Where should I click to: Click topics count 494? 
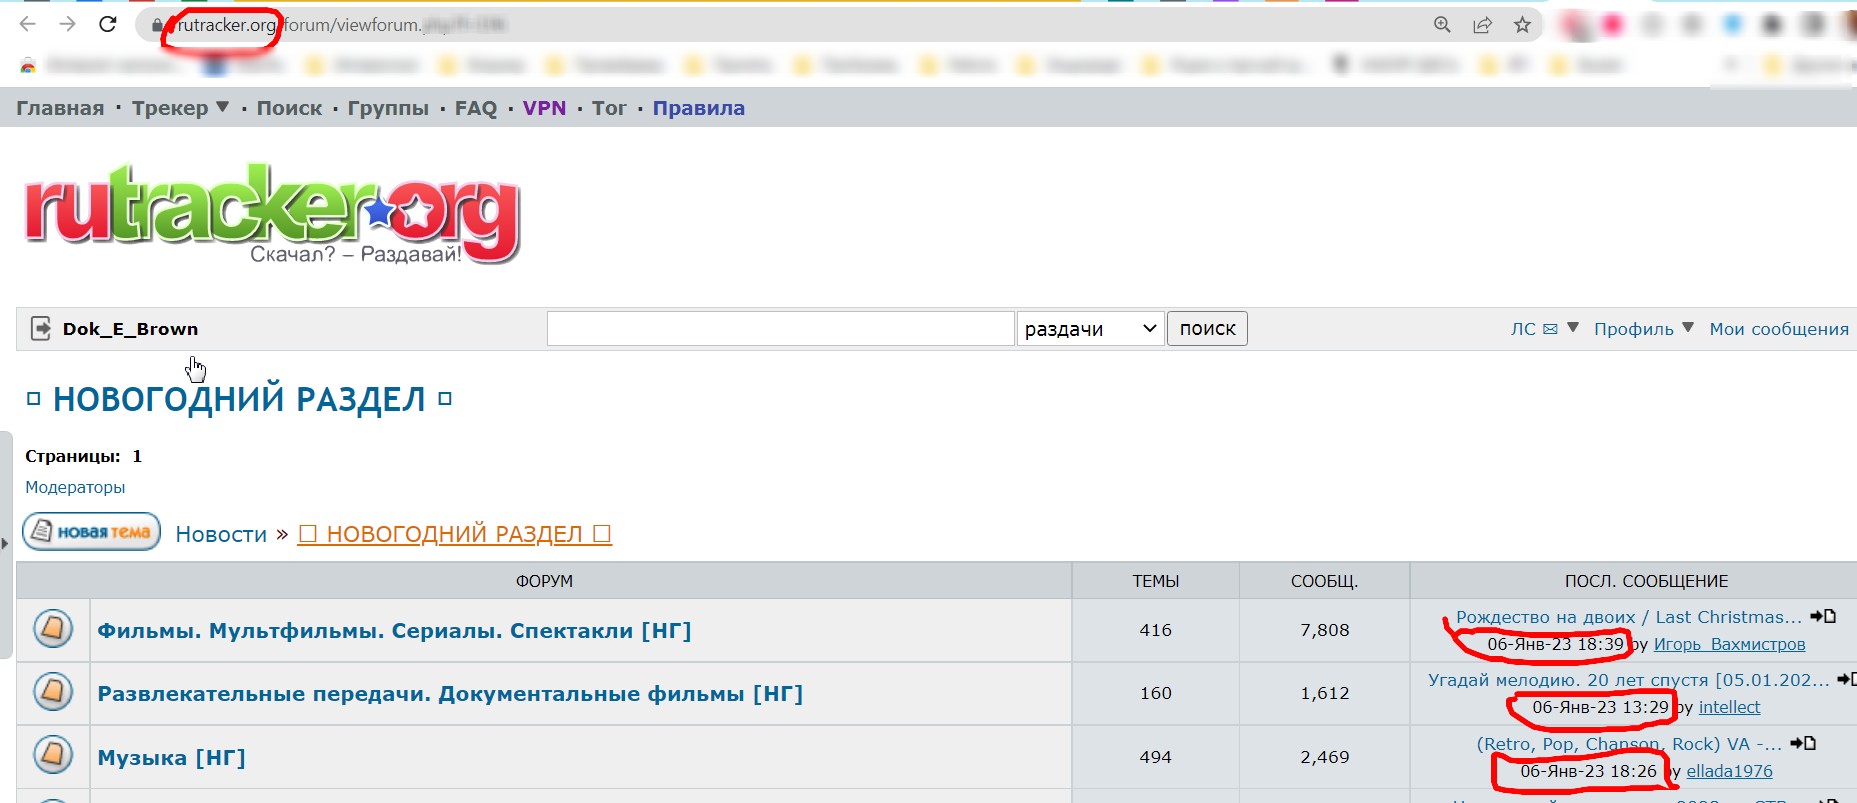[x=1155, y=757]
